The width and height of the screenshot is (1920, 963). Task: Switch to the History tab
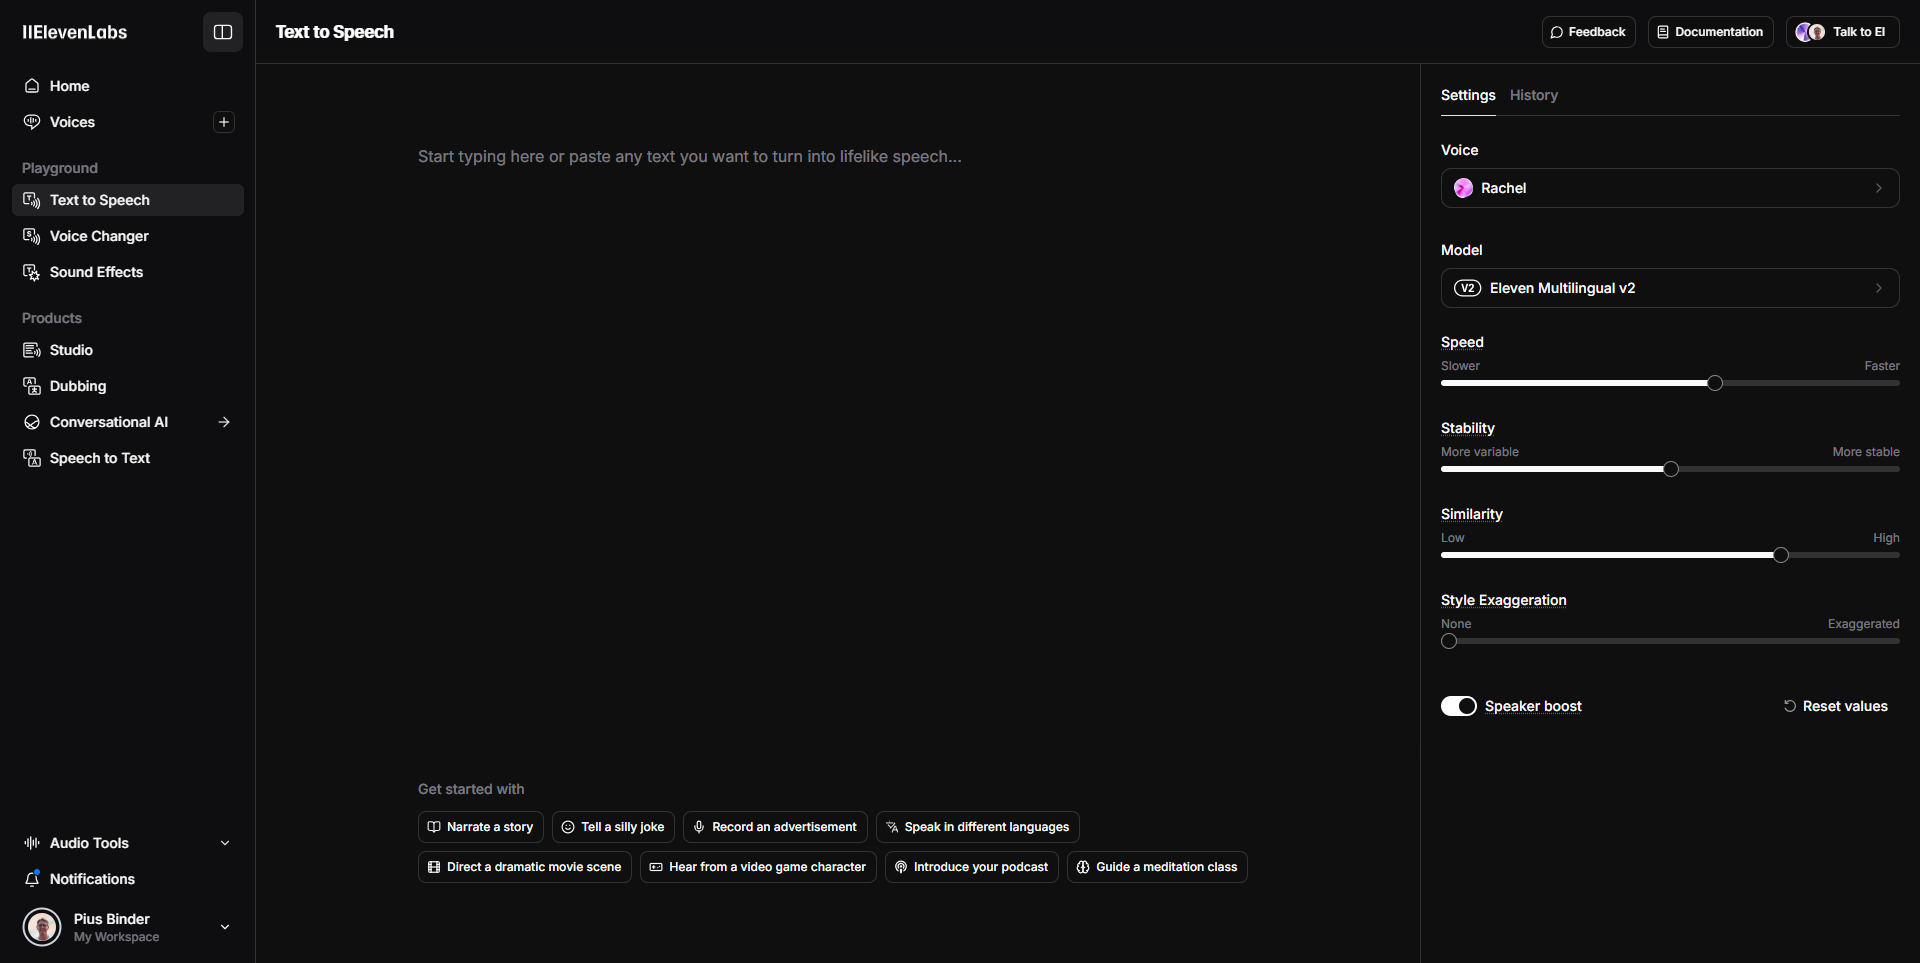pyautogui.click(x=1533, y=95)
